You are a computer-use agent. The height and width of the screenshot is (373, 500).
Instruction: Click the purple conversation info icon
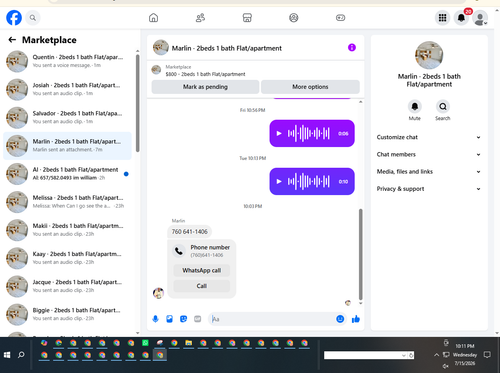[x=352, y=48]
